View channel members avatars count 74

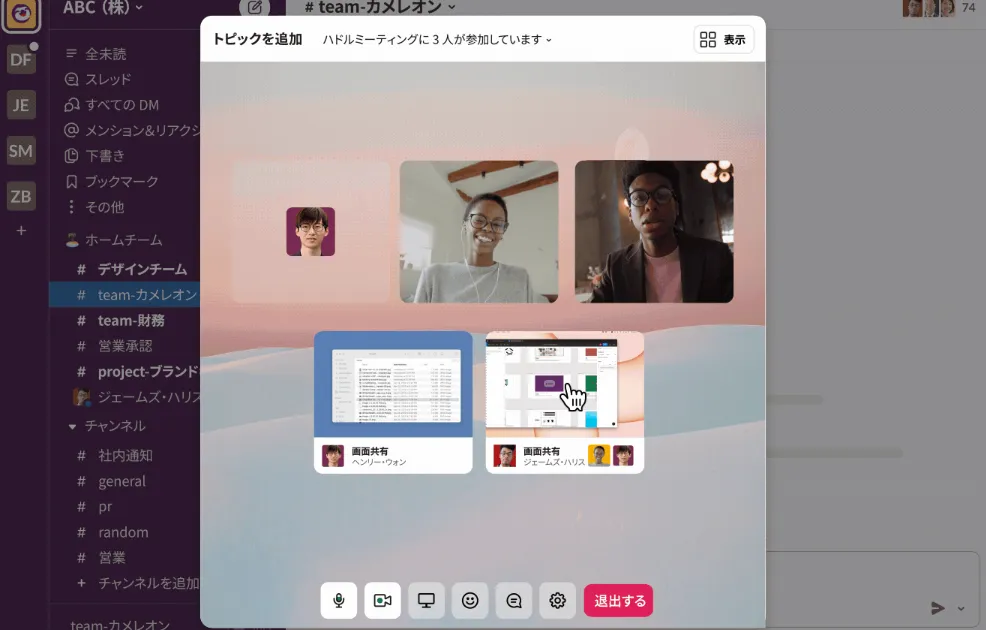click(940, 8)
